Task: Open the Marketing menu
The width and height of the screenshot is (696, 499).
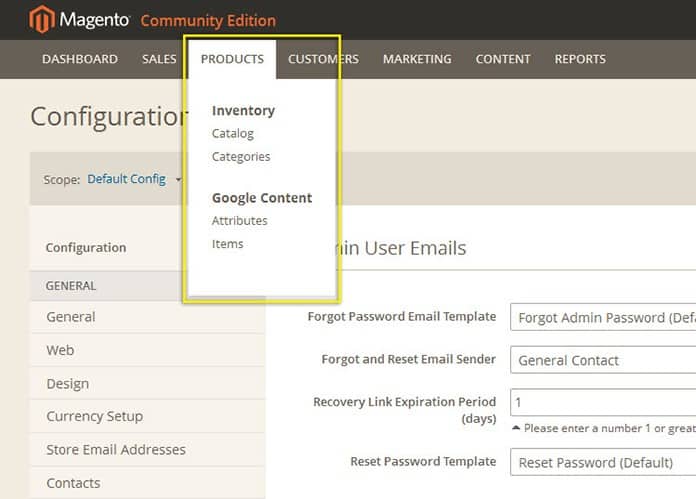Action: 417,59
